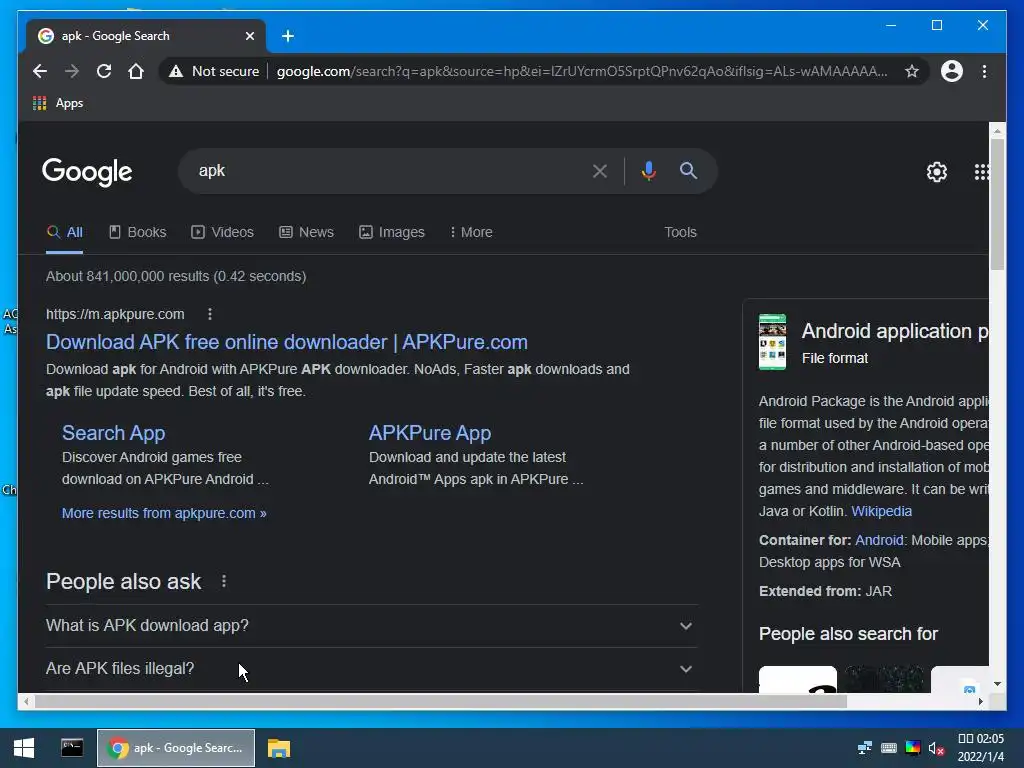This screenshot has height=768, width=1024.
Task: Click in the Google search input field
Action: (x=392, y=171)
